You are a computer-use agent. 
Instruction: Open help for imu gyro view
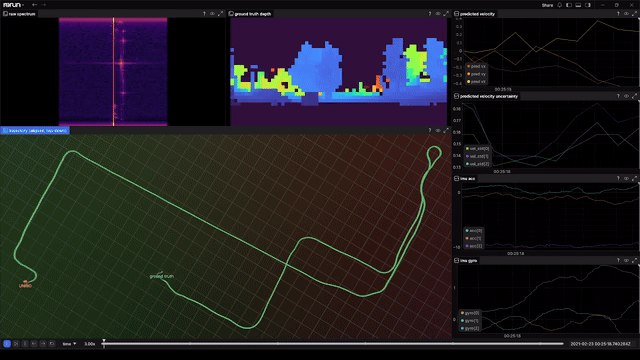[x=618, y=260]
